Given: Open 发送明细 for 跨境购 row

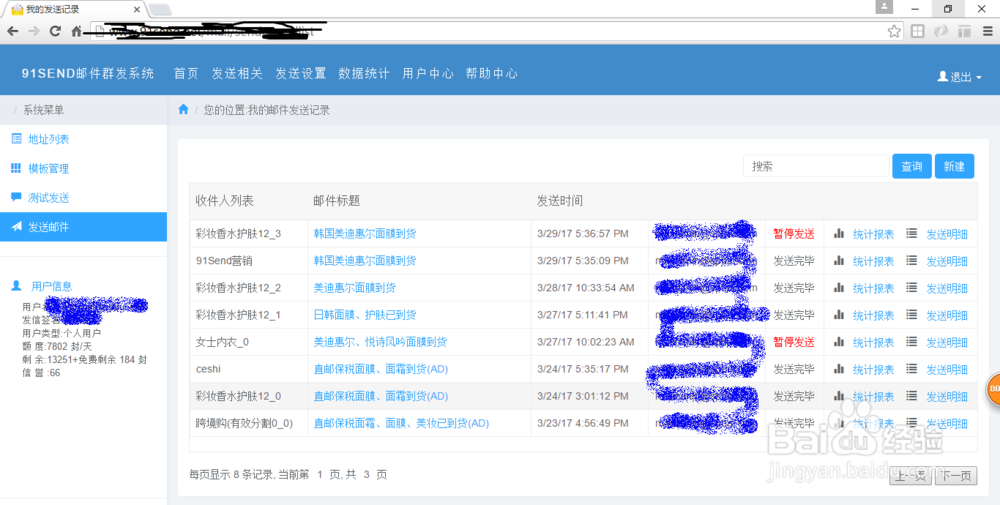Looking at the screenshot, I should point(947,423).
